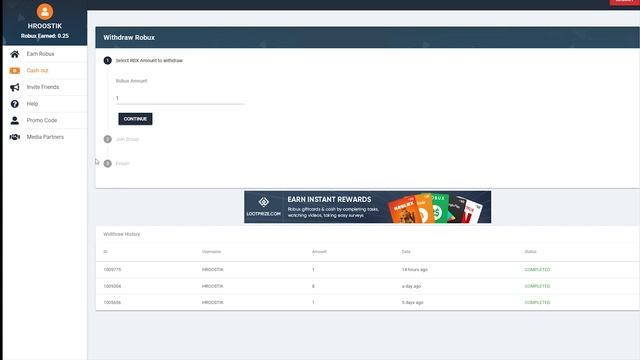Click date '14 hours ago'

[x=415, y=270]
